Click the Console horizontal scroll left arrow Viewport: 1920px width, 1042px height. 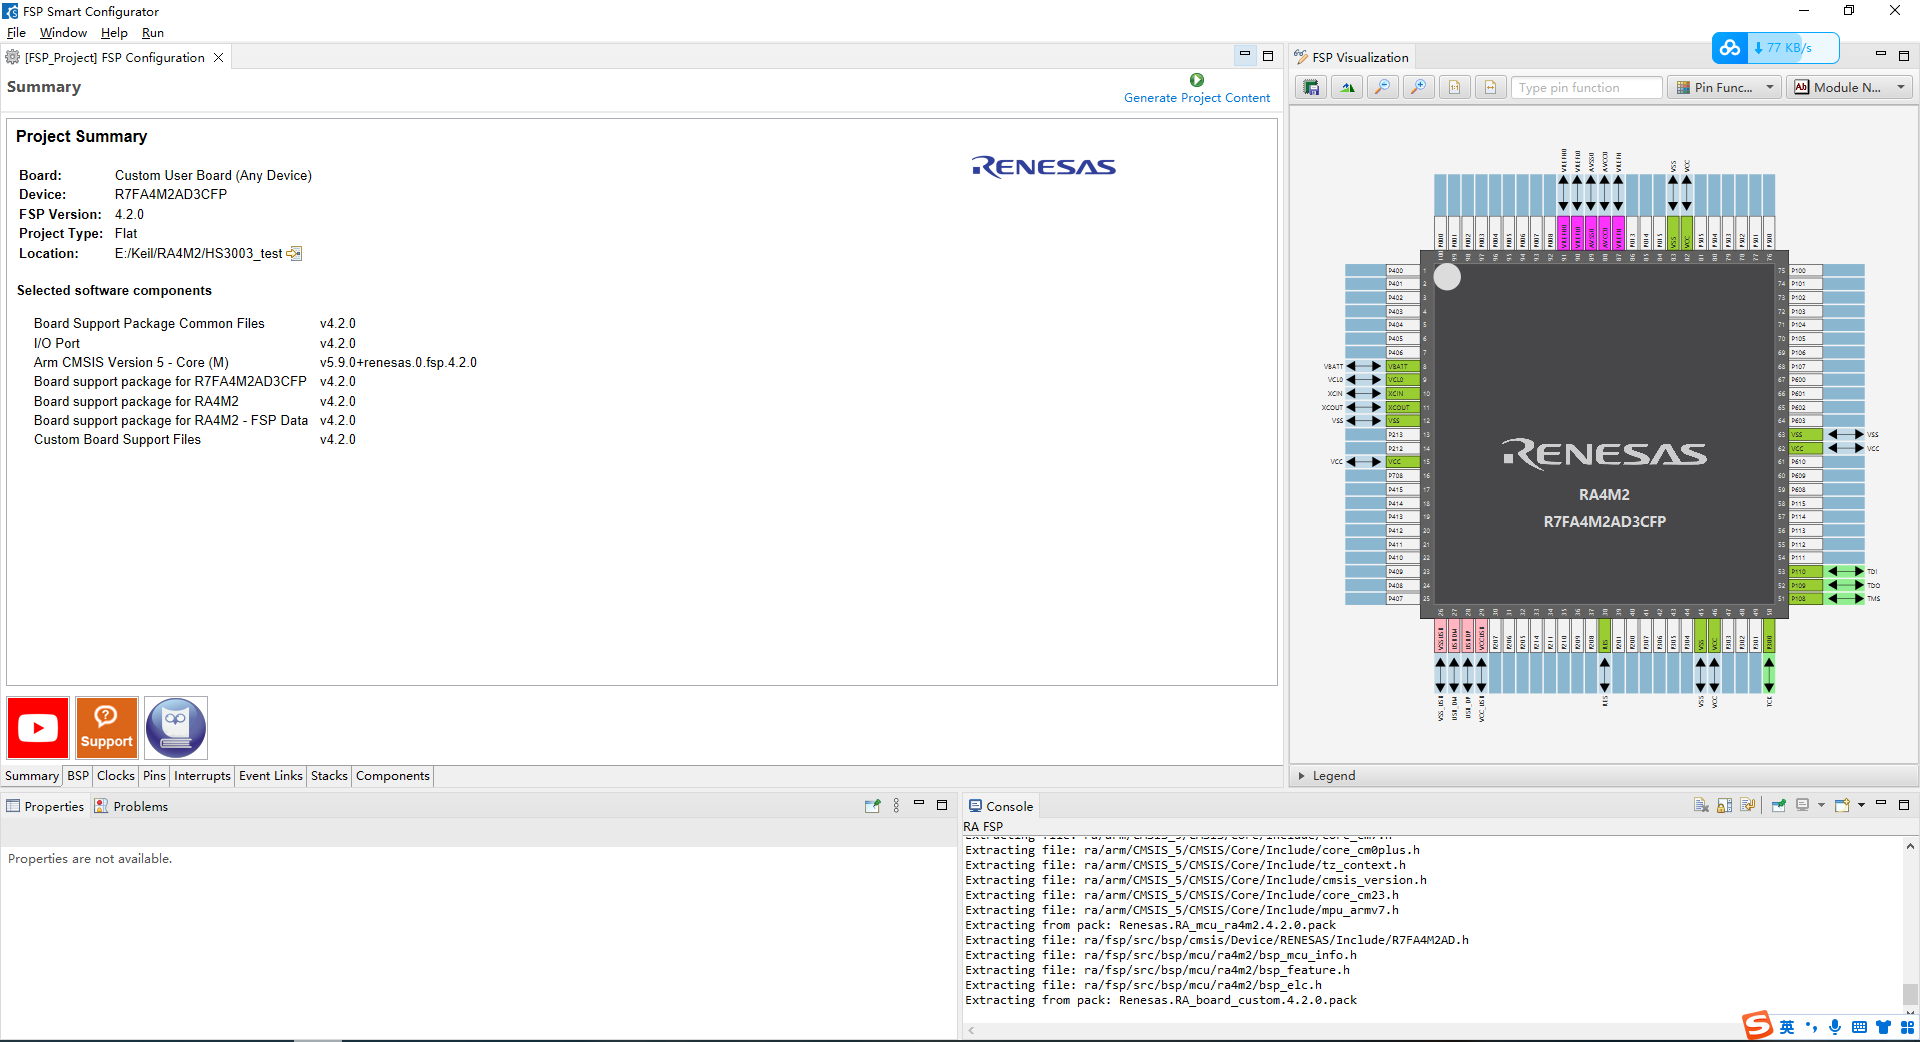(971, 1030)
